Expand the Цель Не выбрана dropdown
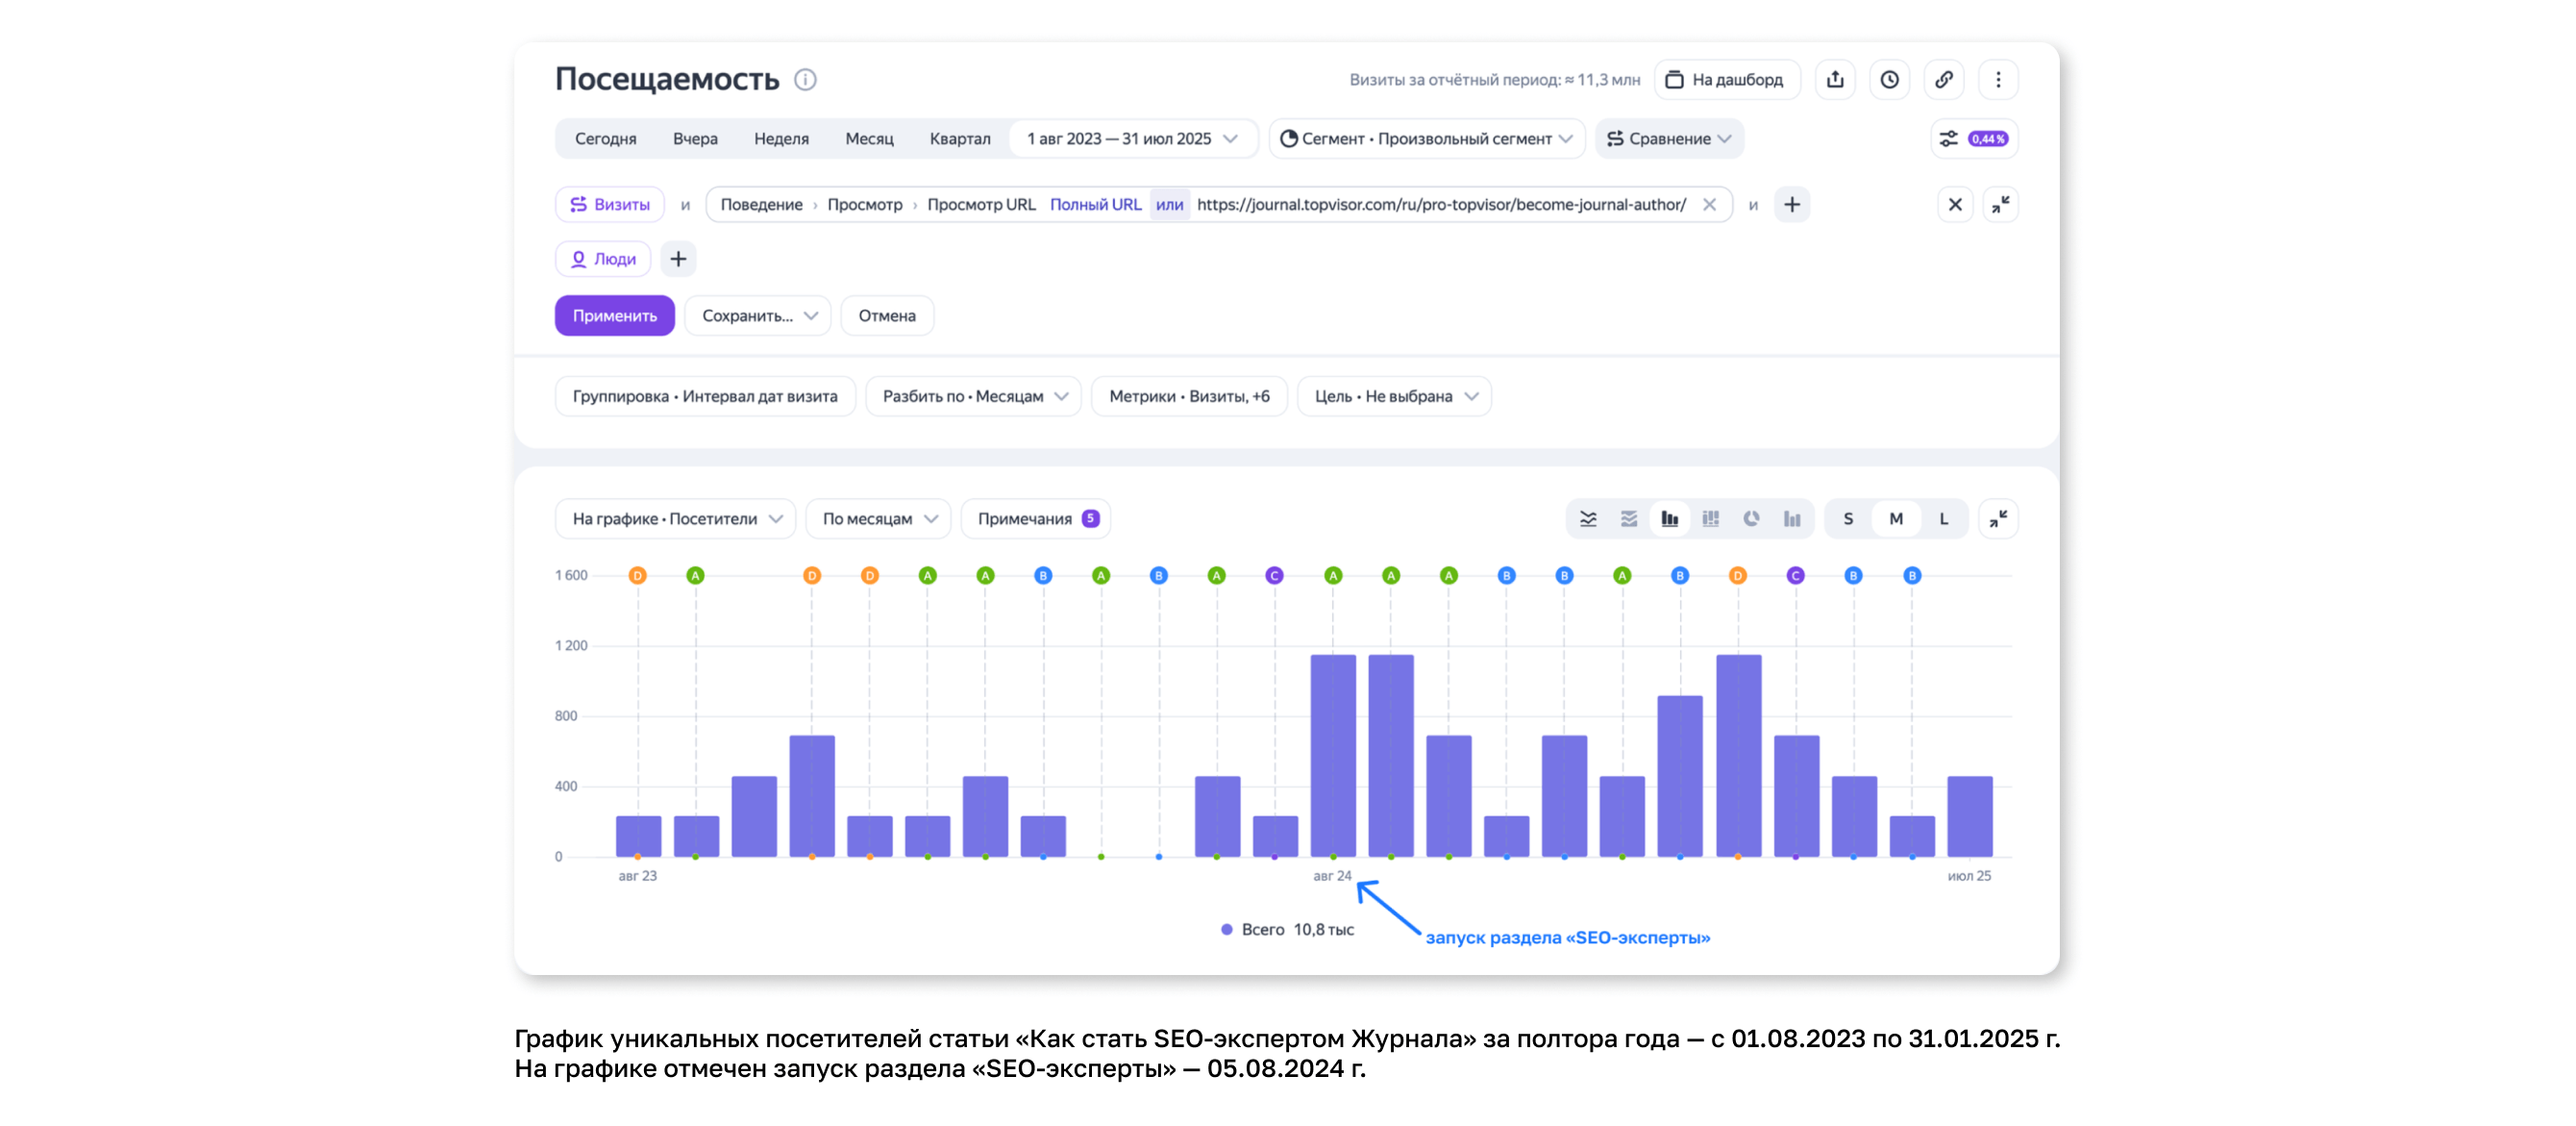 (1394, 396)
